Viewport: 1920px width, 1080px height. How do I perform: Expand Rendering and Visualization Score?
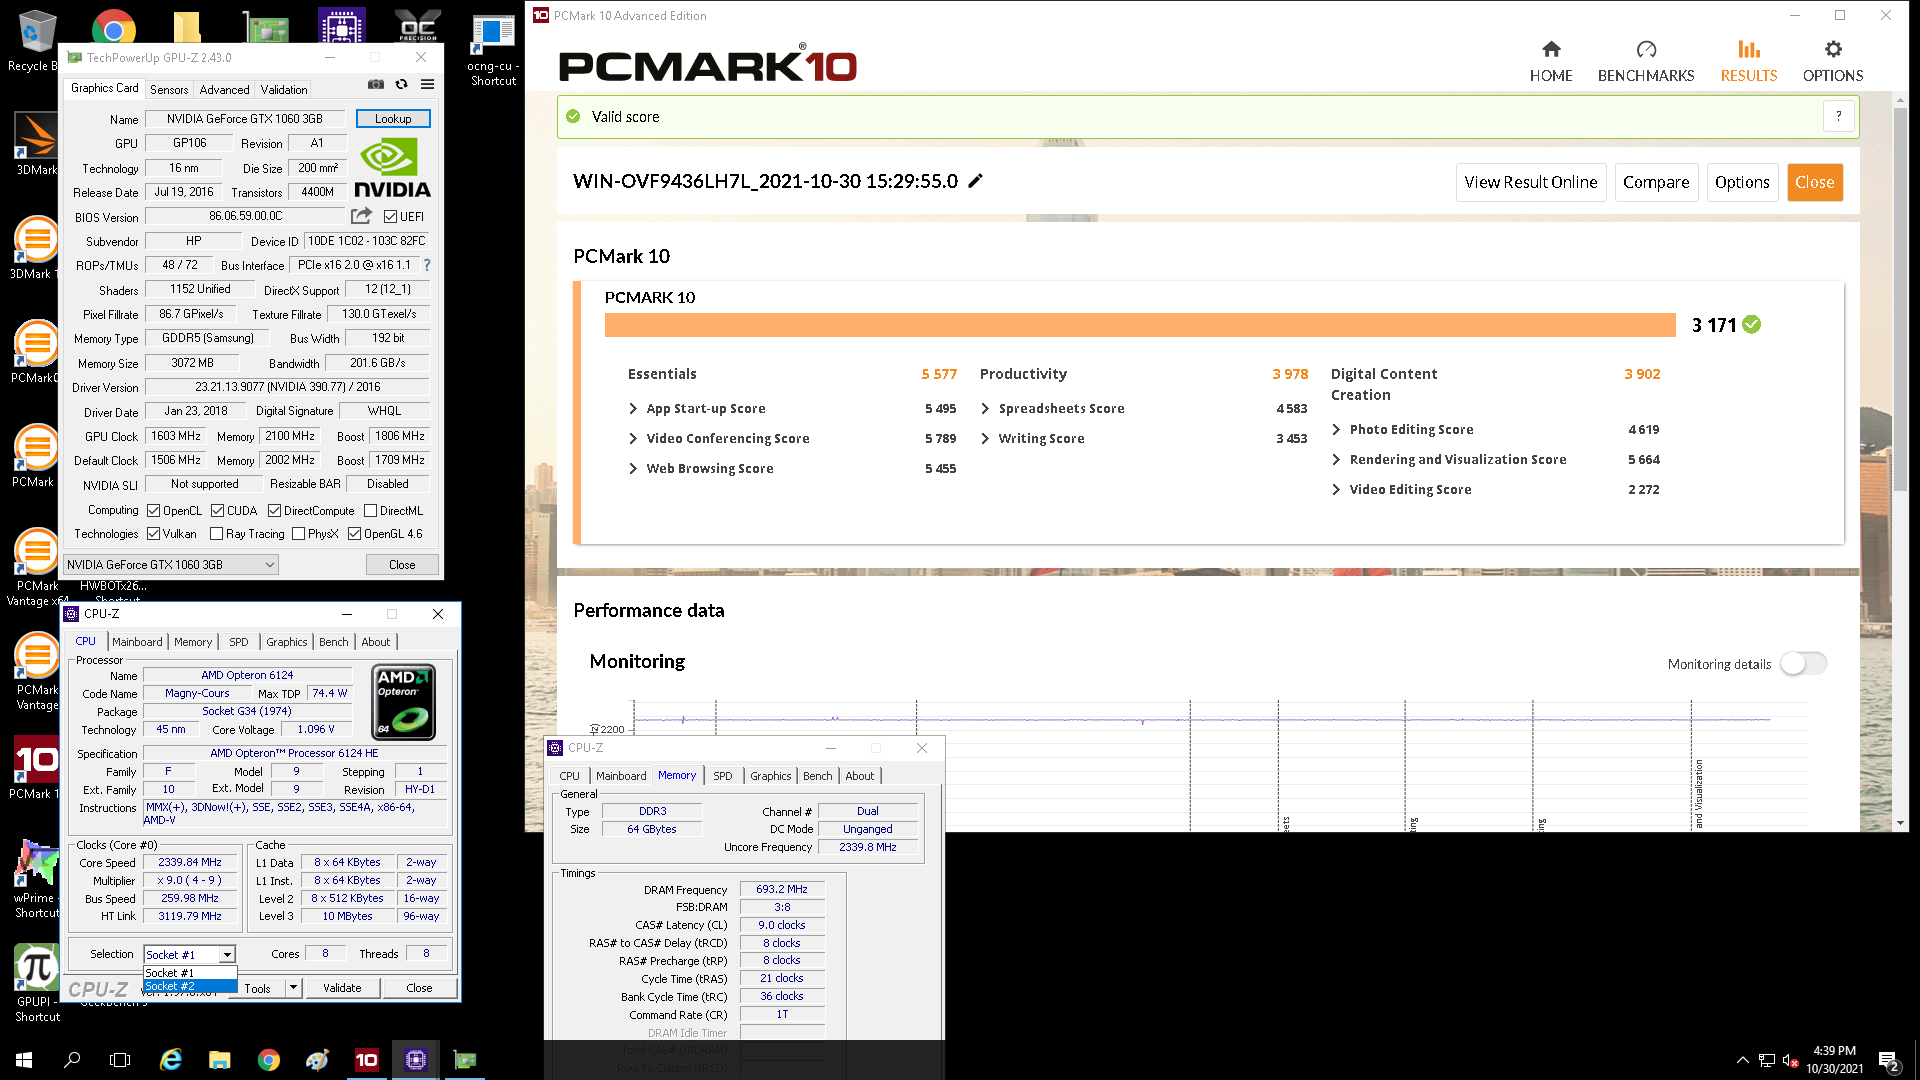[x=1336, y=459]
